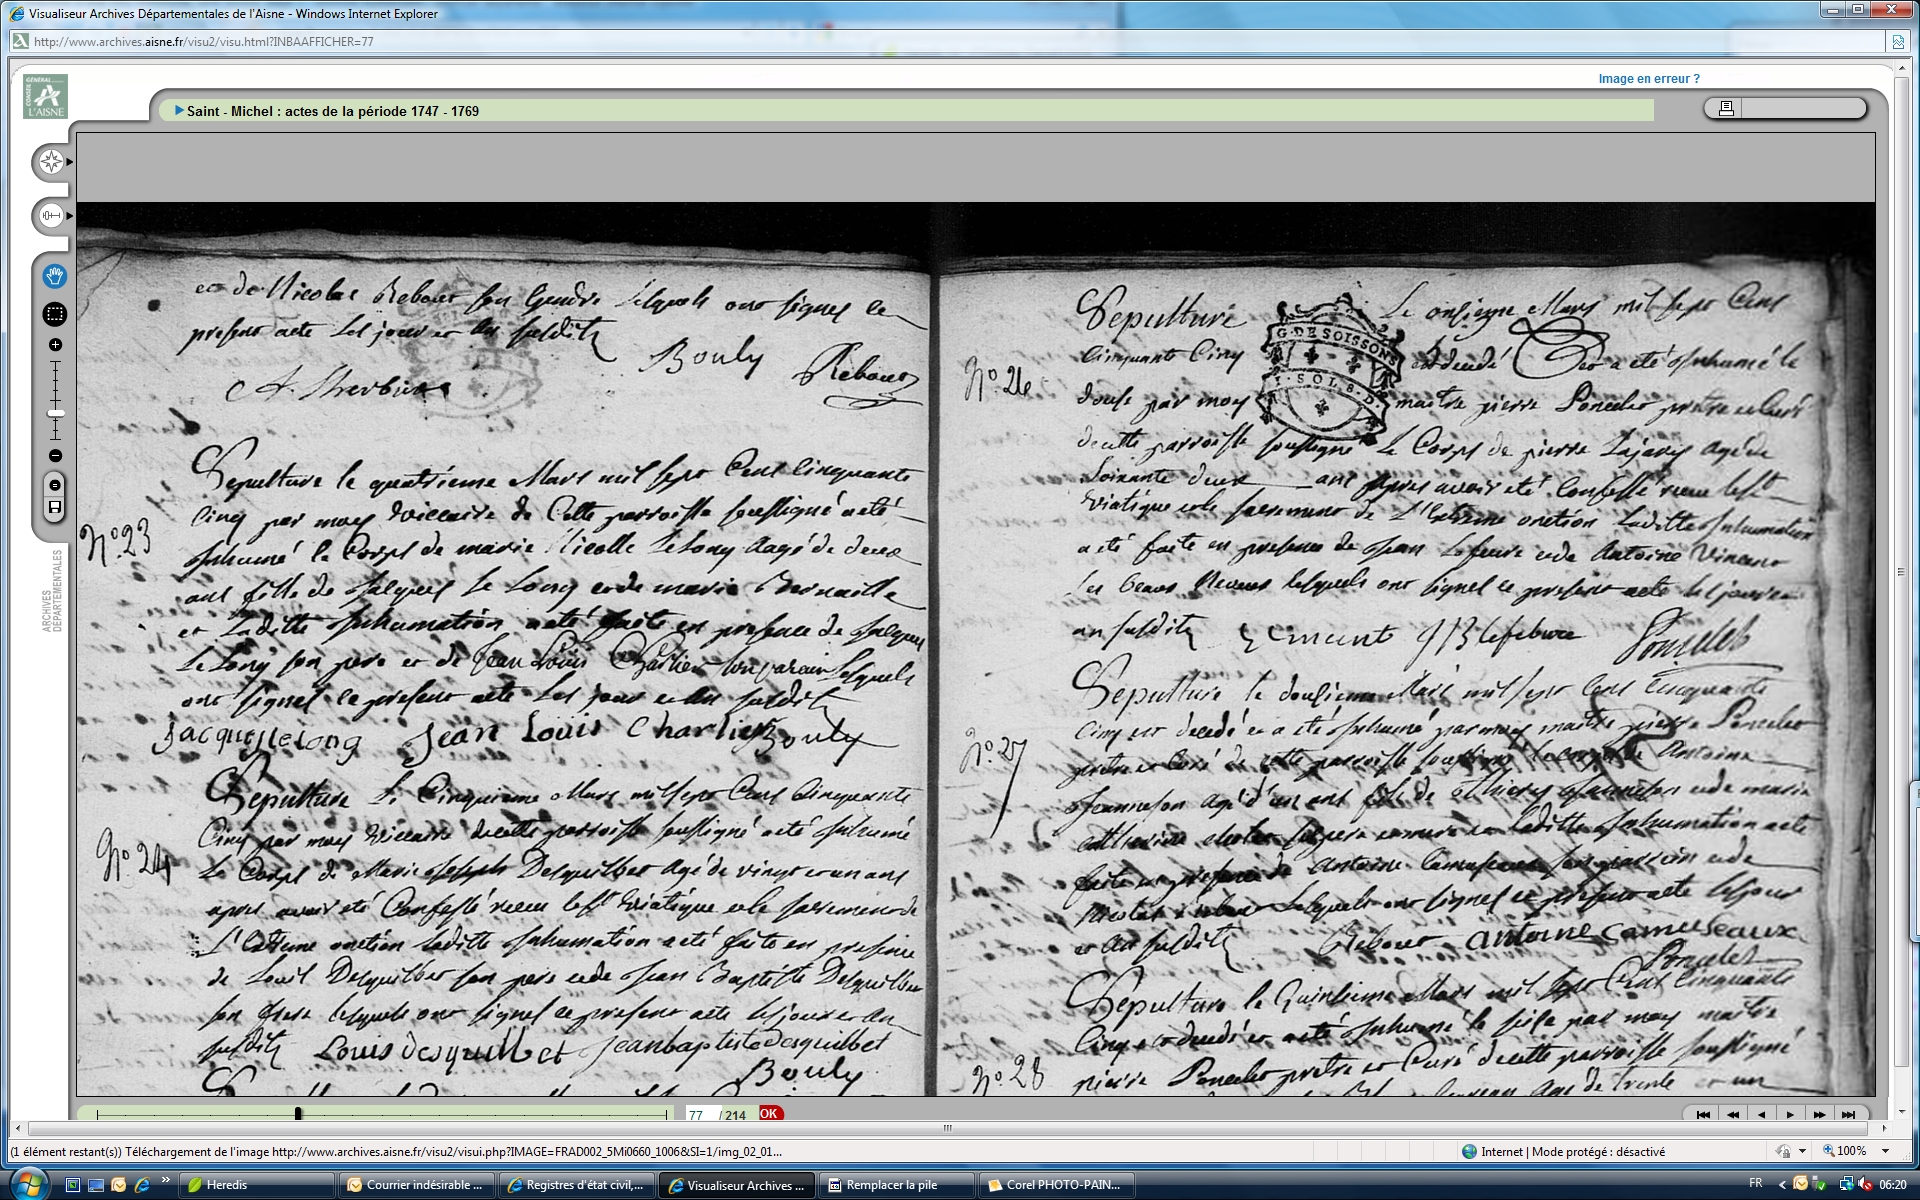Click the page number input field
The width and height of the screenshot is (1920, 1200).
(x=699, y=1114)
